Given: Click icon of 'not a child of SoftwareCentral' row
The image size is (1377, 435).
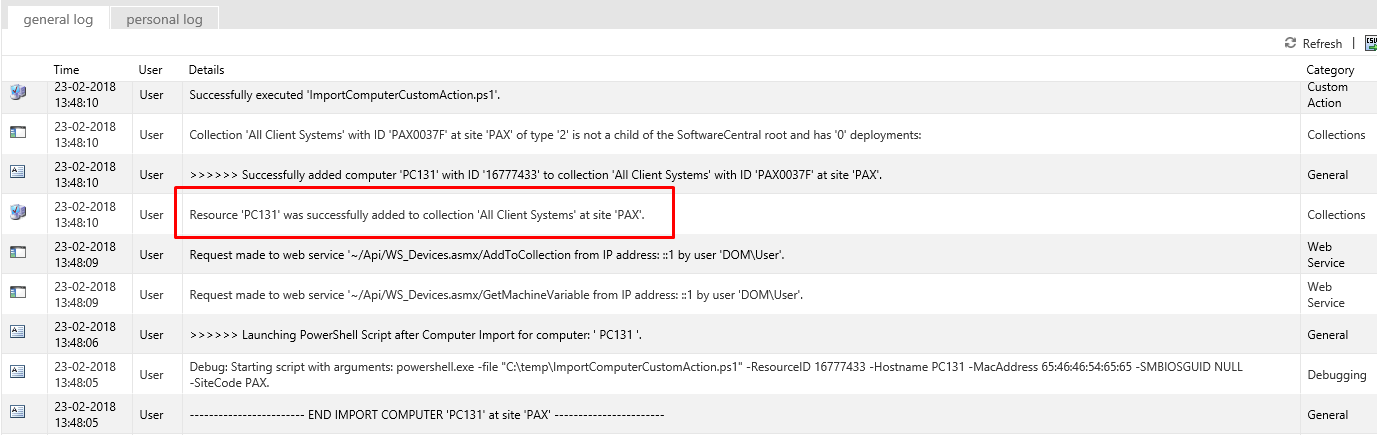Looking at the screenshot, I should tap(17, 132).
